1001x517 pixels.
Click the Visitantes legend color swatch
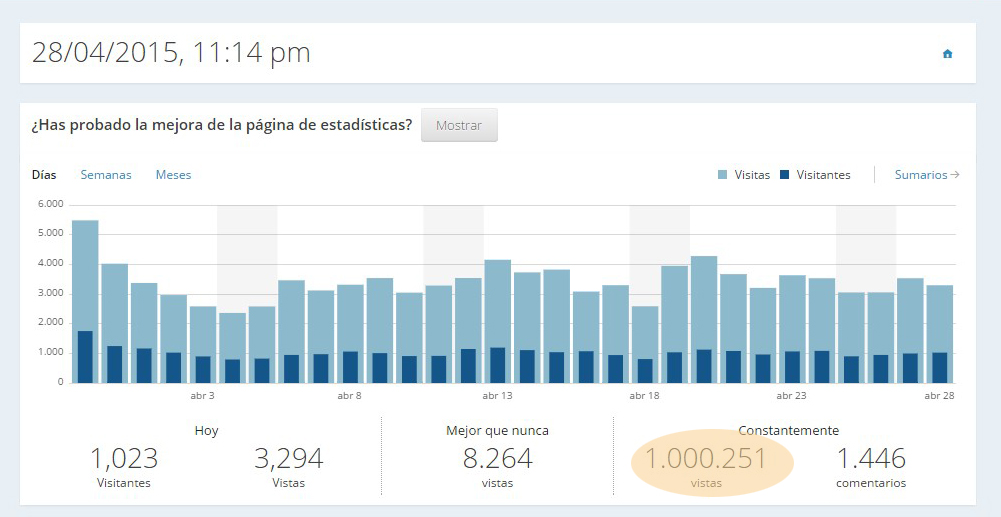click(x=785, y=175)
